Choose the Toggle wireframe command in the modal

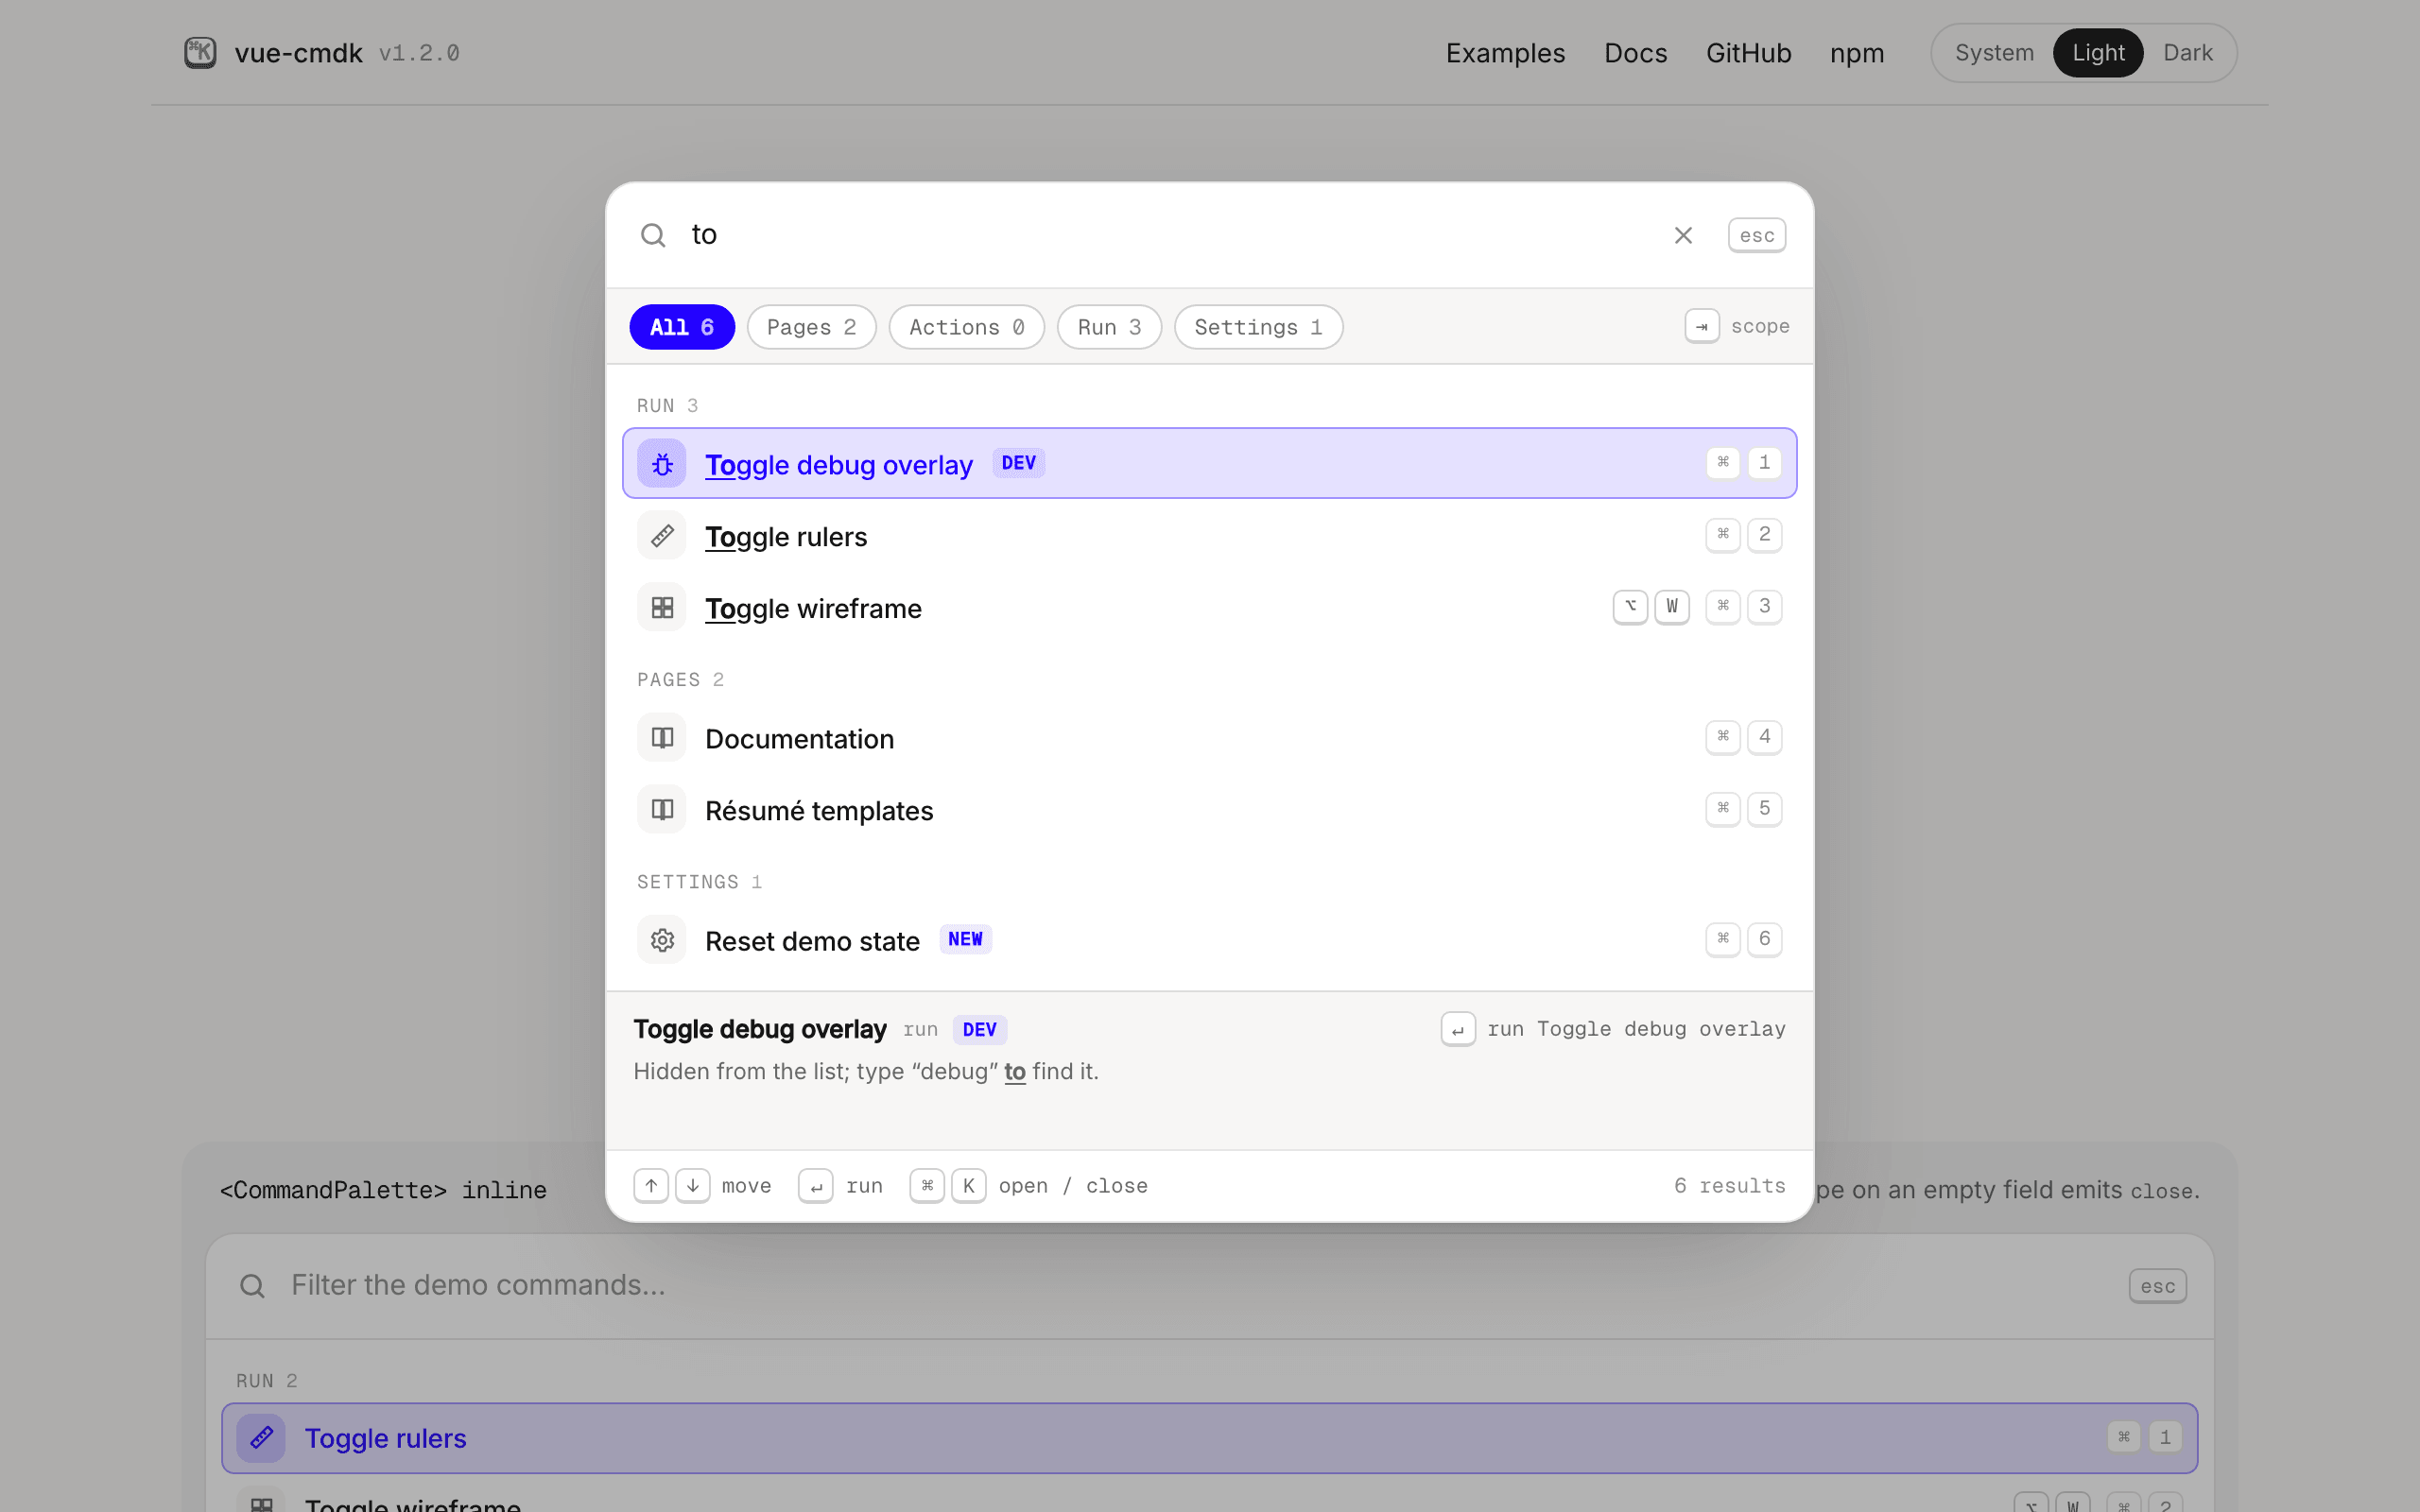click(1209, 607)
